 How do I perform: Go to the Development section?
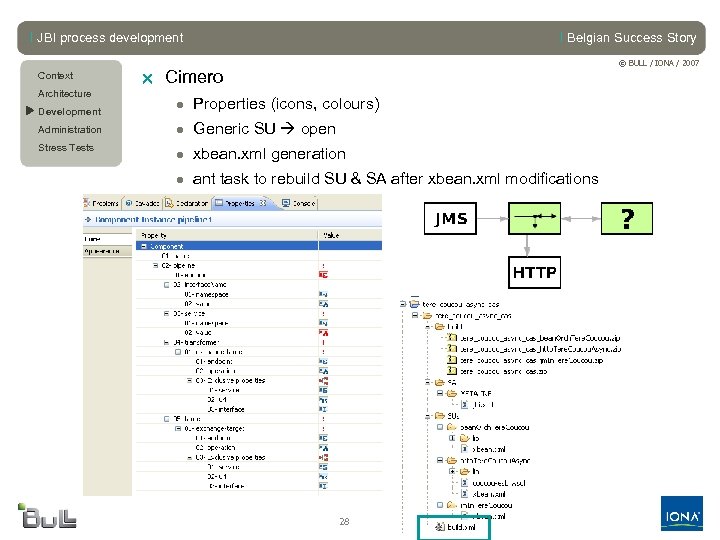(x=70, y=112)
